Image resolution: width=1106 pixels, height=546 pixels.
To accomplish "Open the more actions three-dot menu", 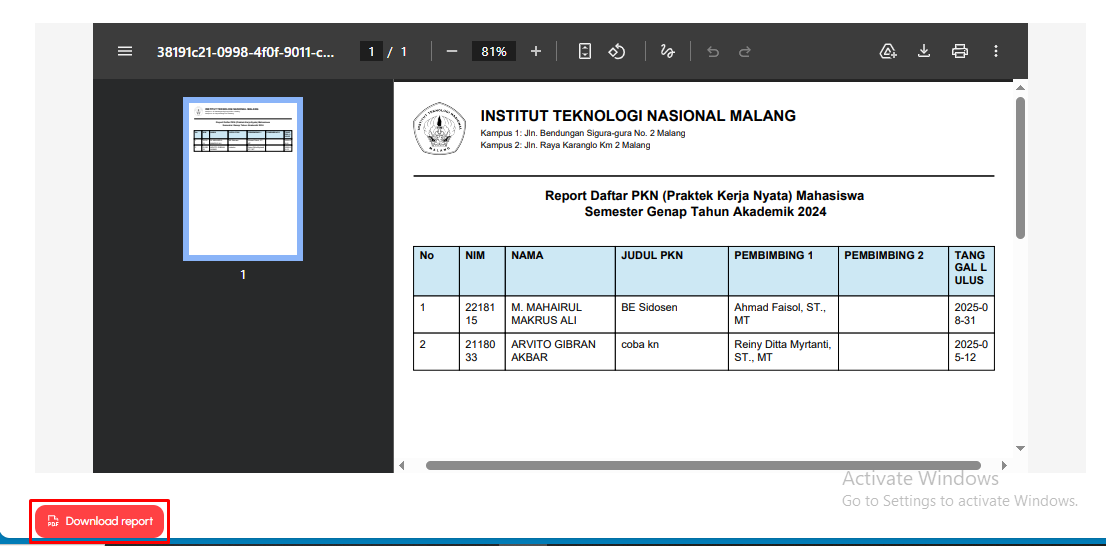I will coord(996,51).
